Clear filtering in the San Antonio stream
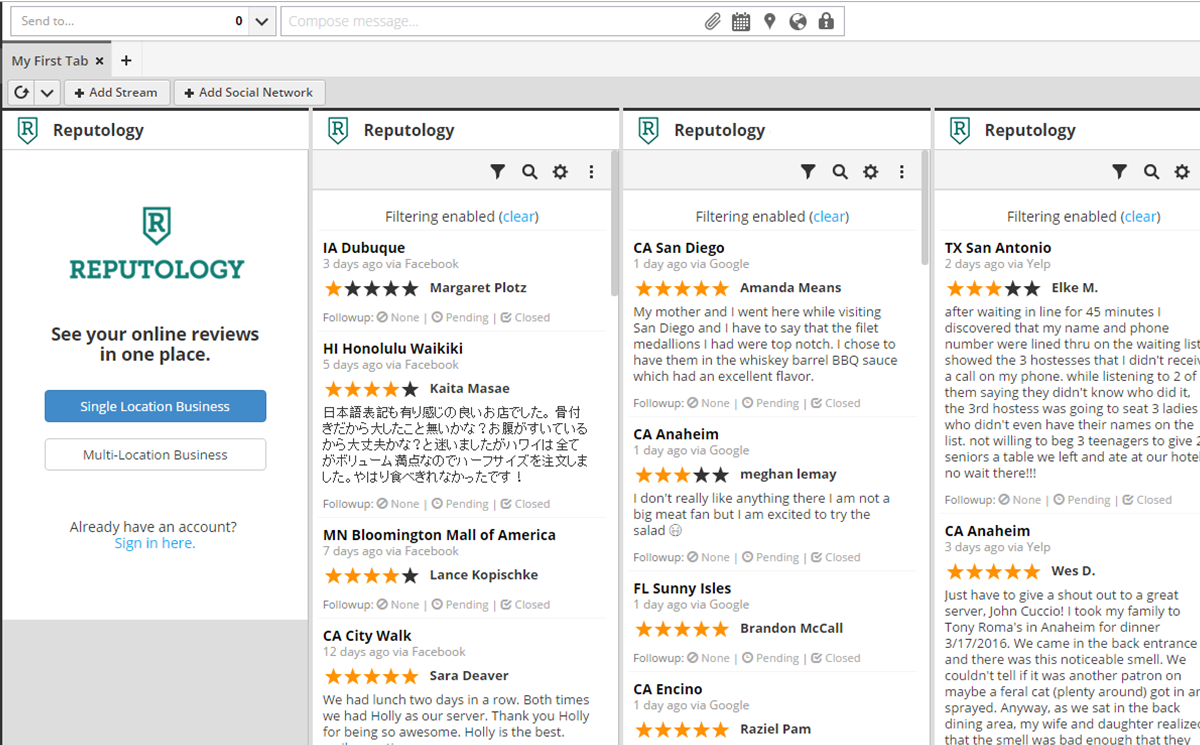 pyautogui.click(x=1140, y=216)
